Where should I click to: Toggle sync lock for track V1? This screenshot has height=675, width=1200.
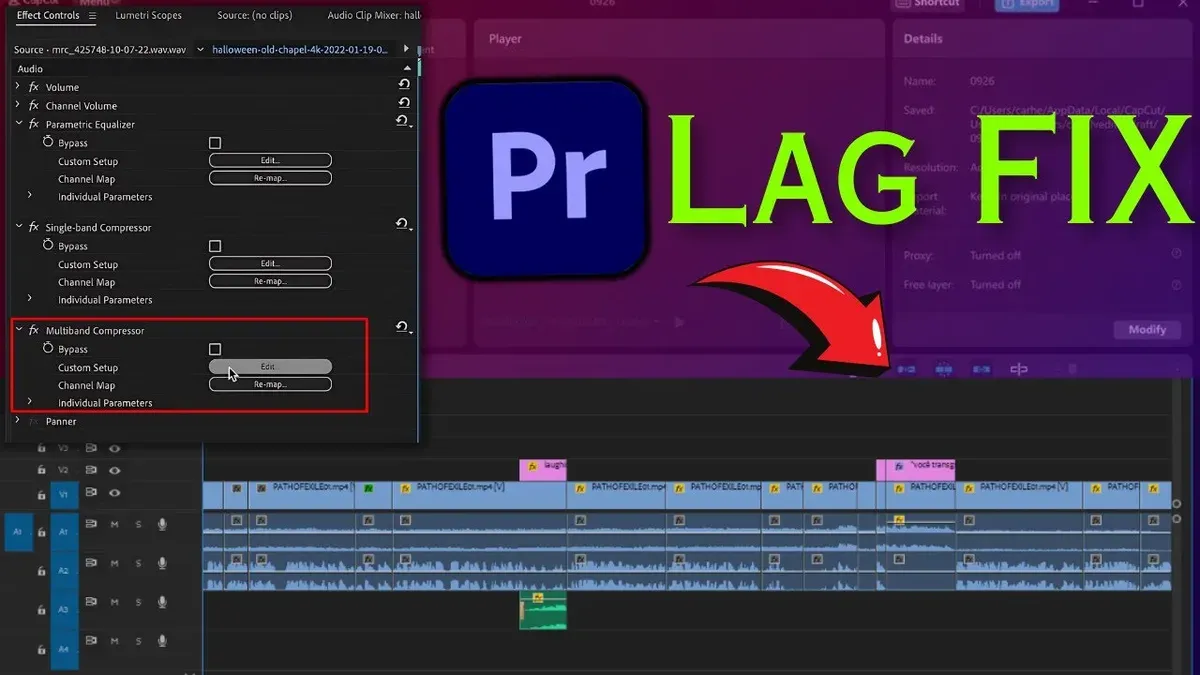pyautogui.click(x=91, y=492)
